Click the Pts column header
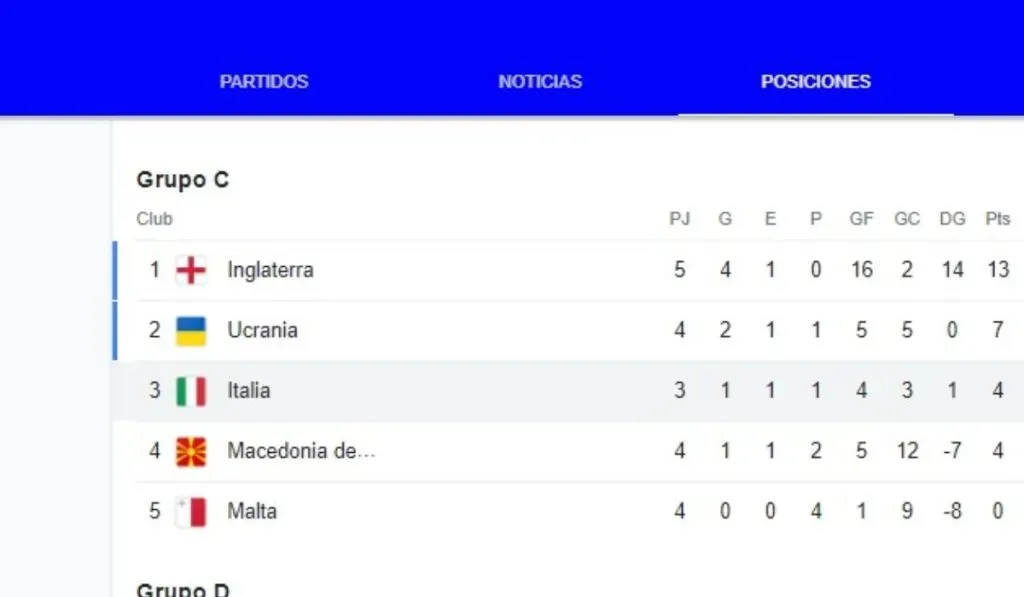This screenshot has width=1024, height=597. tap(998, 219)
